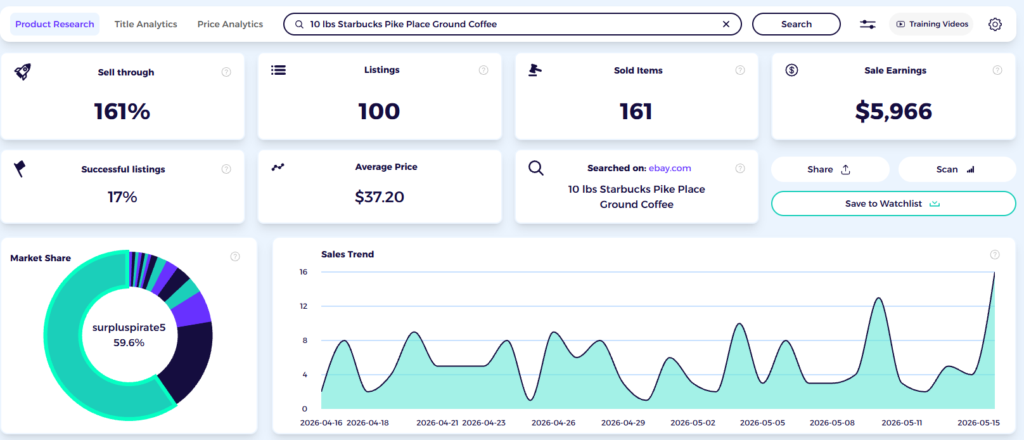Switch to Title Analytics tab
This screenshot has height=440, width=1024.
click(146, 24)
